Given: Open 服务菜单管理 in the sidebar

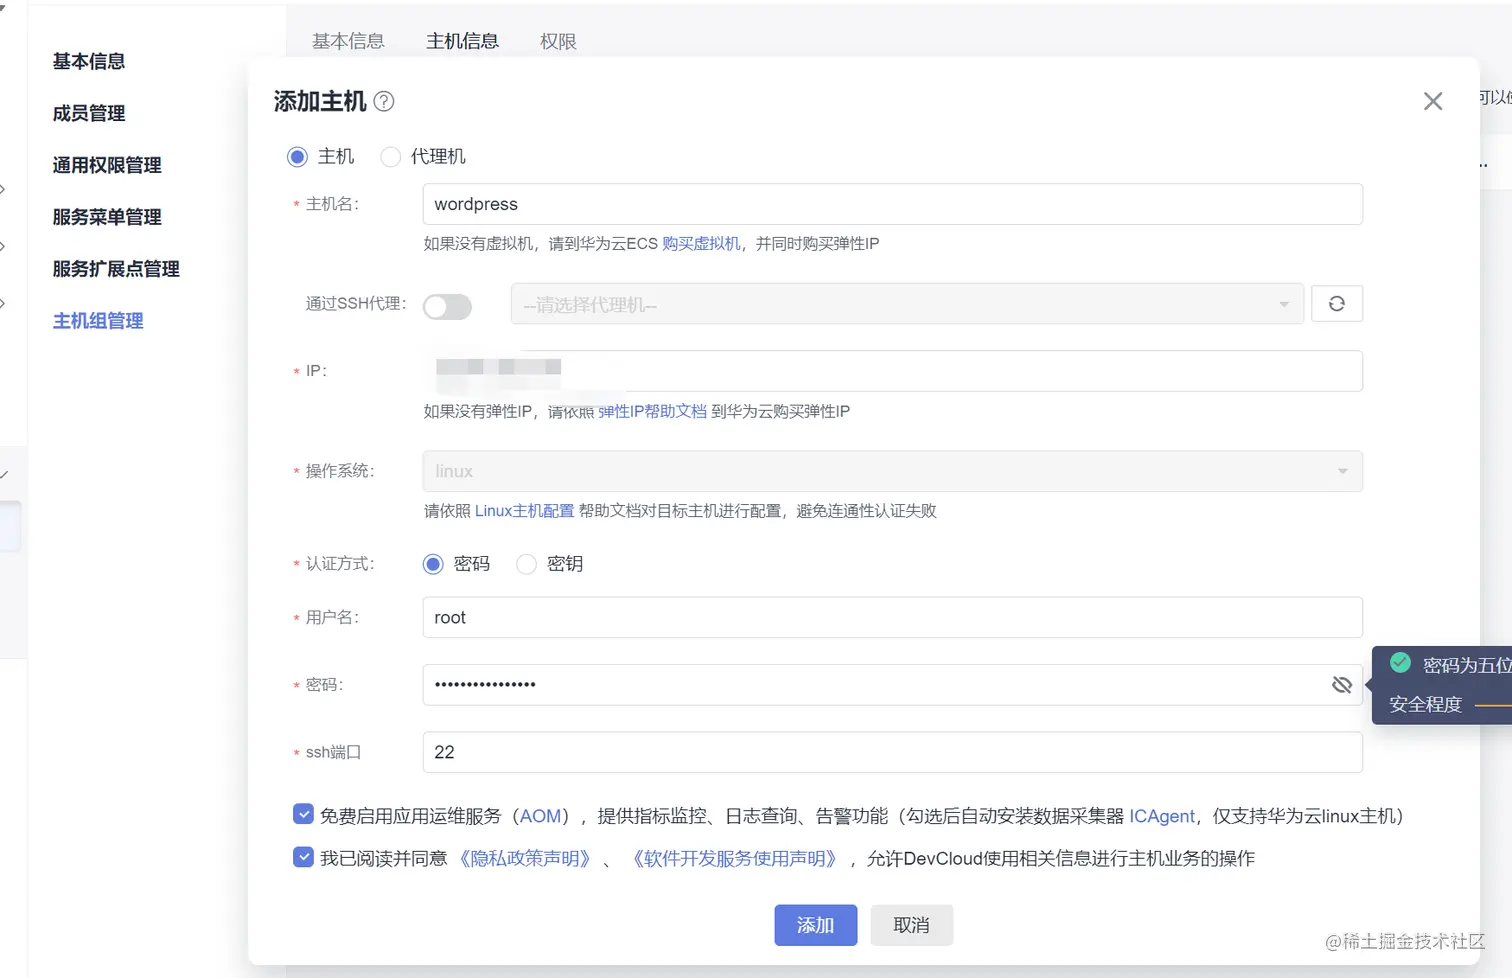Looking at the screenshot, I should [x=107, y=217].
